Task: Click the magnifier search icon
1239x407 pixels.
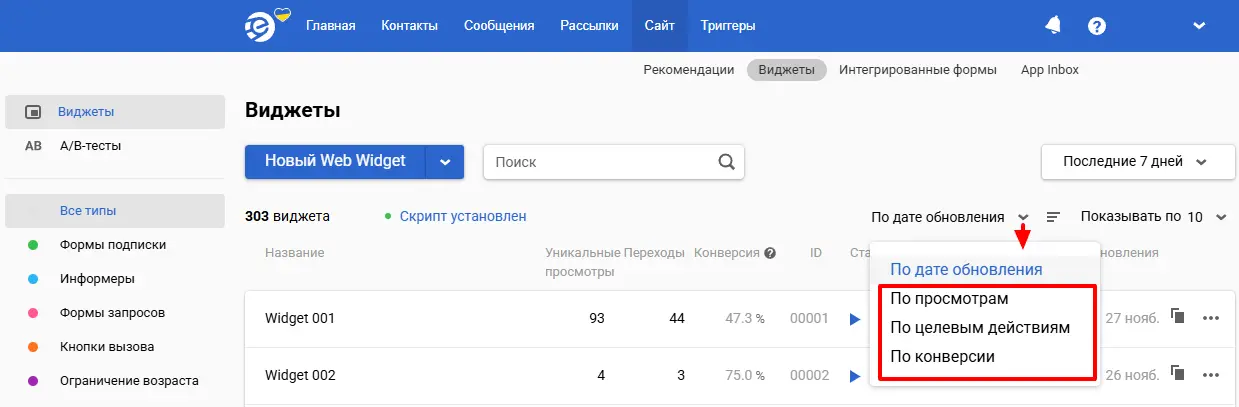Action: (726, 162)
